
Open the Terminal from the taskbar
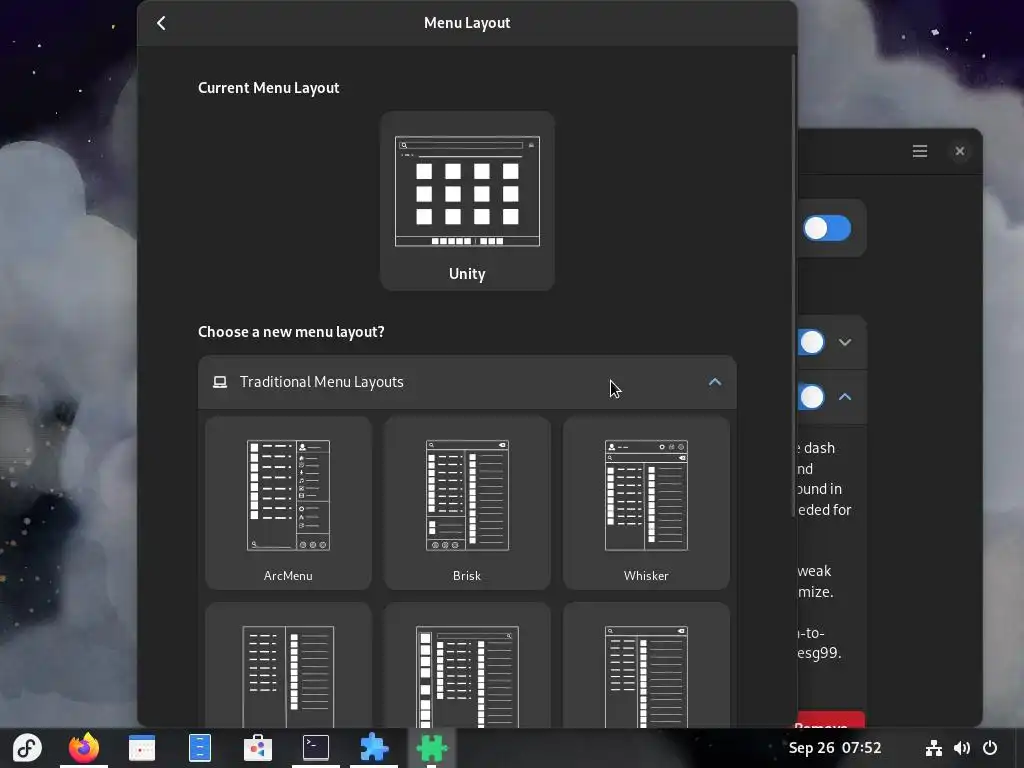(315, 748)
